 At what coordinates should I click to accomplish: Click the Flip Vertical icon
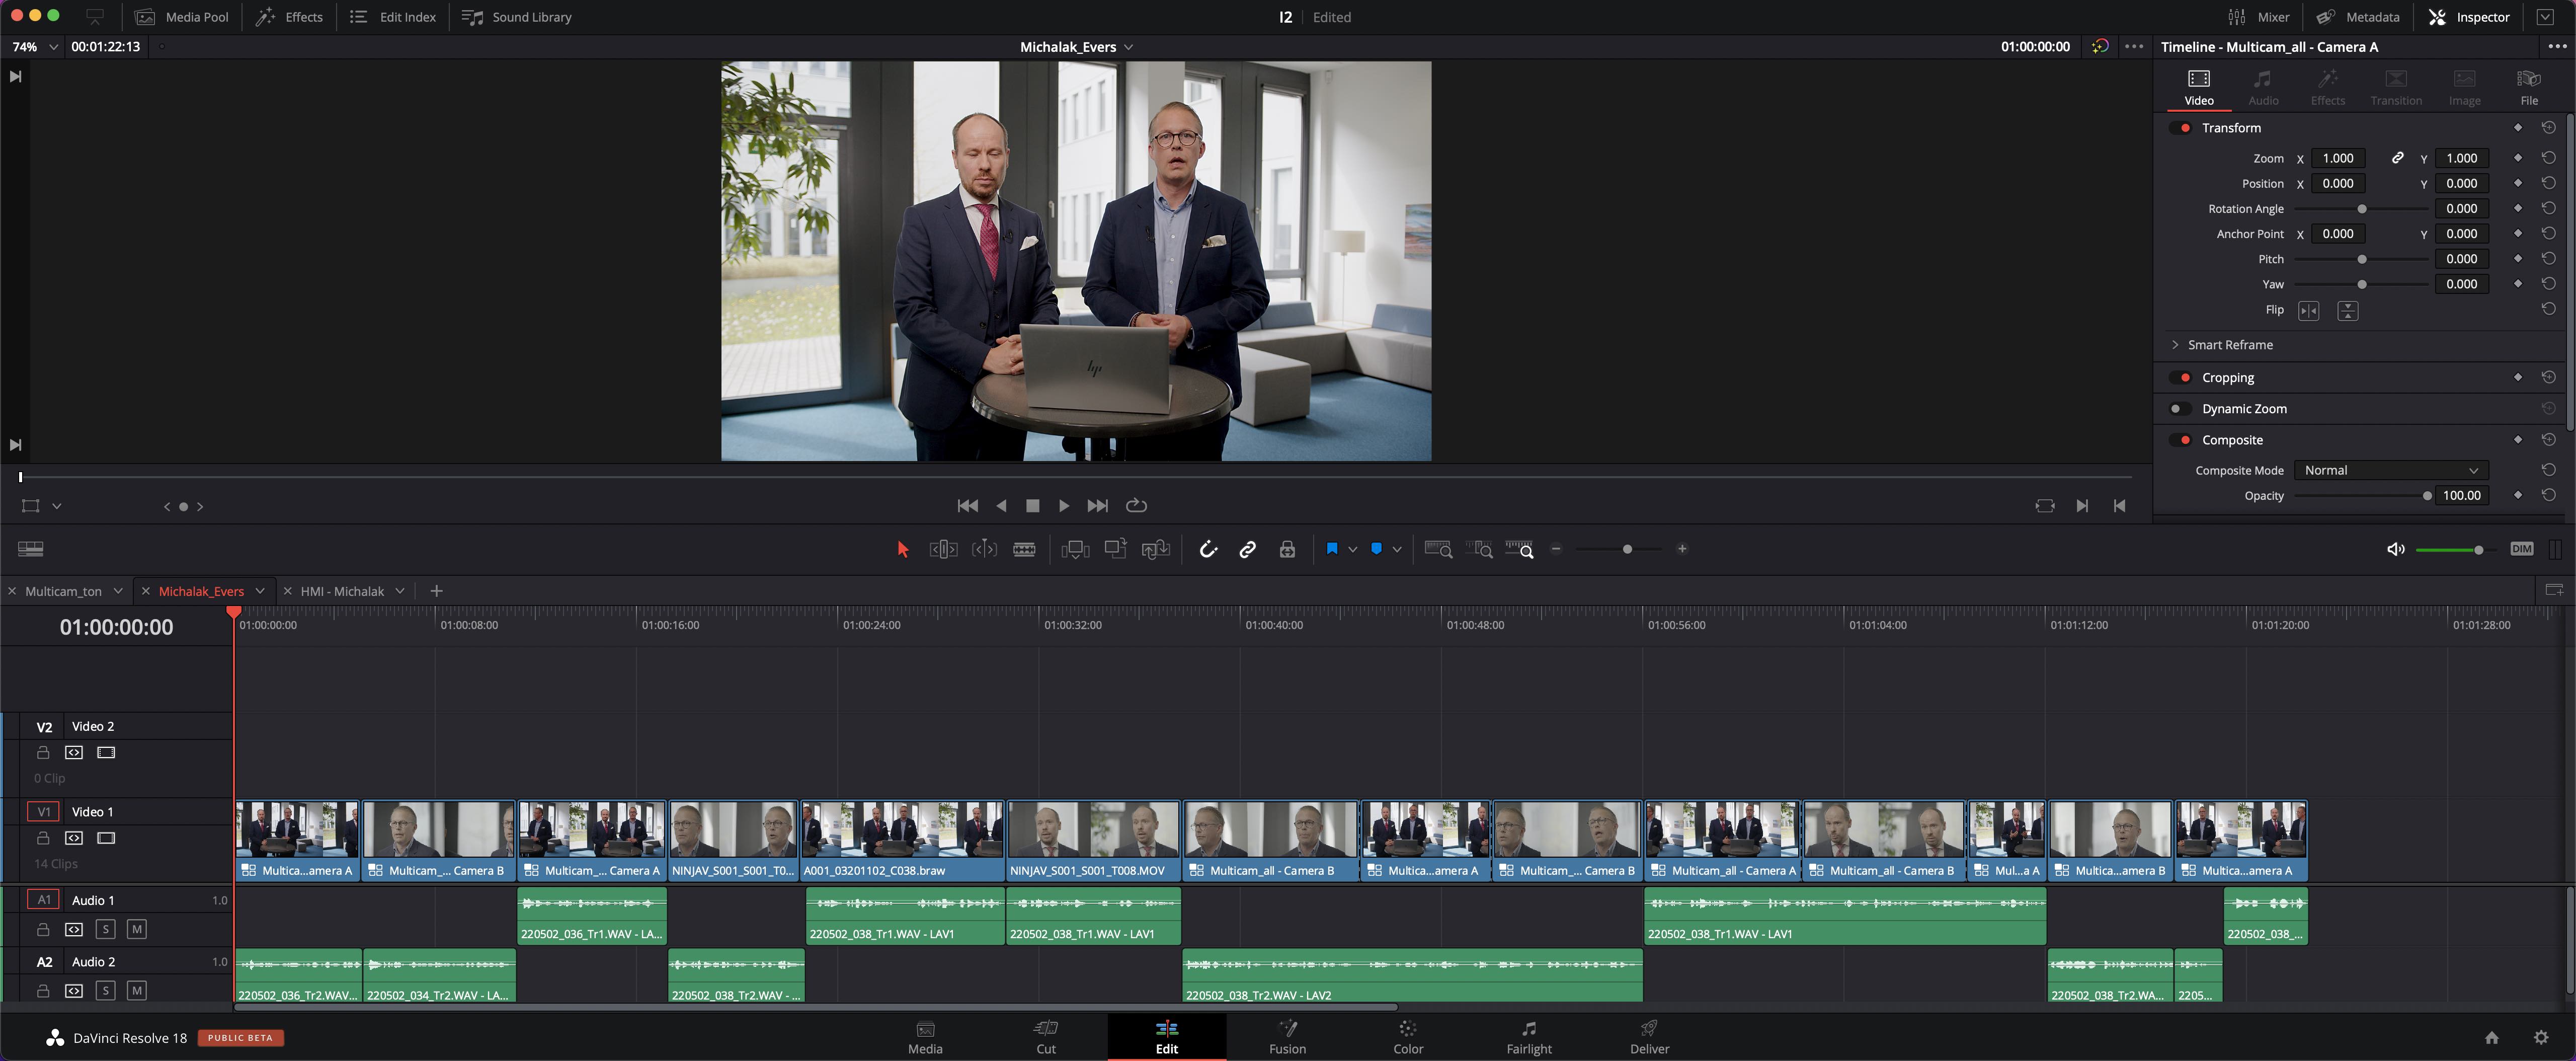pyautogui.click(x=2348, y=311)
